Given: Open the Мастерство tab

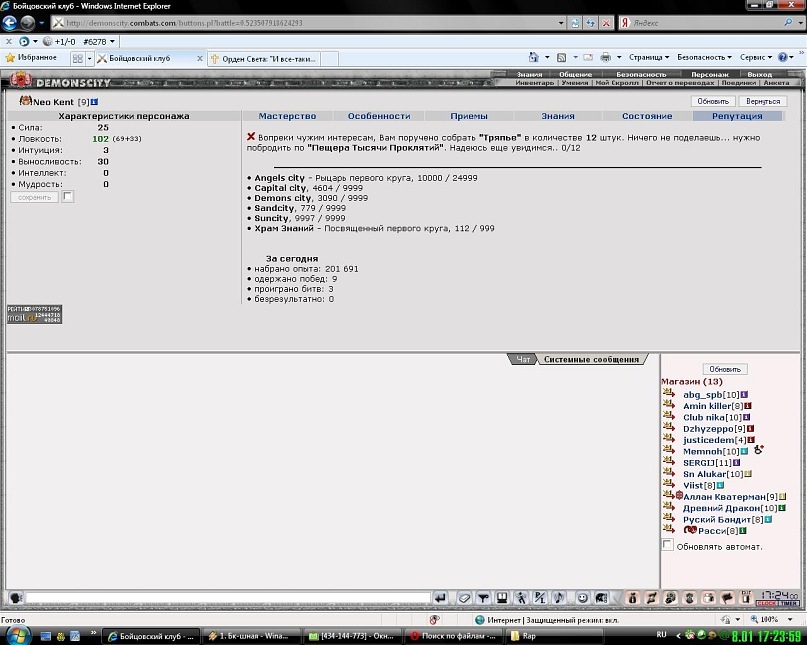Looking at the screenshot, I should point(287,116).
